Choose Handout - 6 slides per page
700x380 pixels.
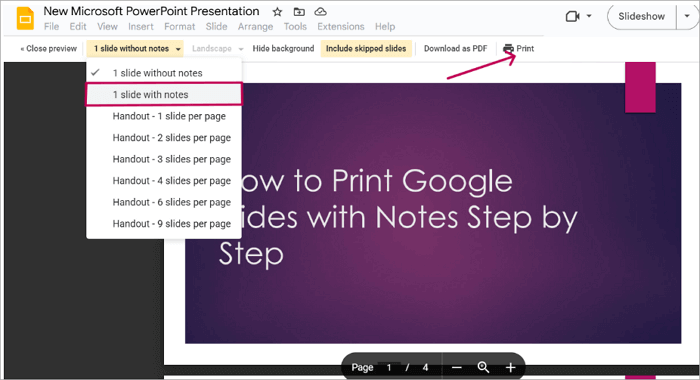164,202
